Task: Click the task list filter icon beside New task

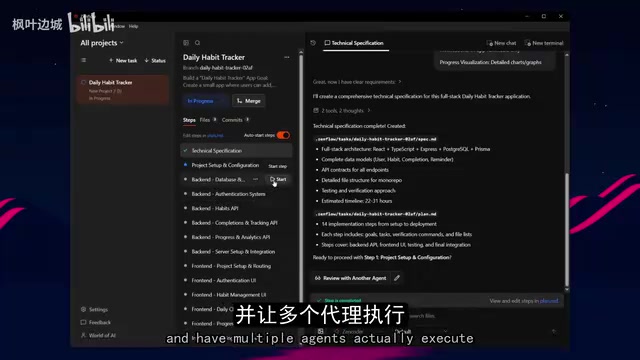Action: point(84,60)
